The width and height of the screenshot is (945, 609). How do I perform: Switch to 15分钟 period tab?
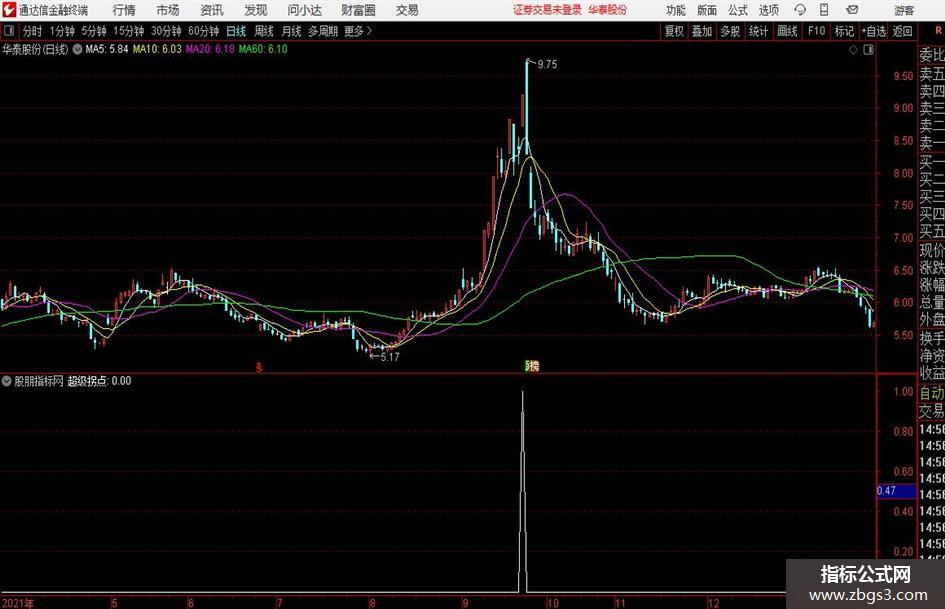tap(129, 31)
